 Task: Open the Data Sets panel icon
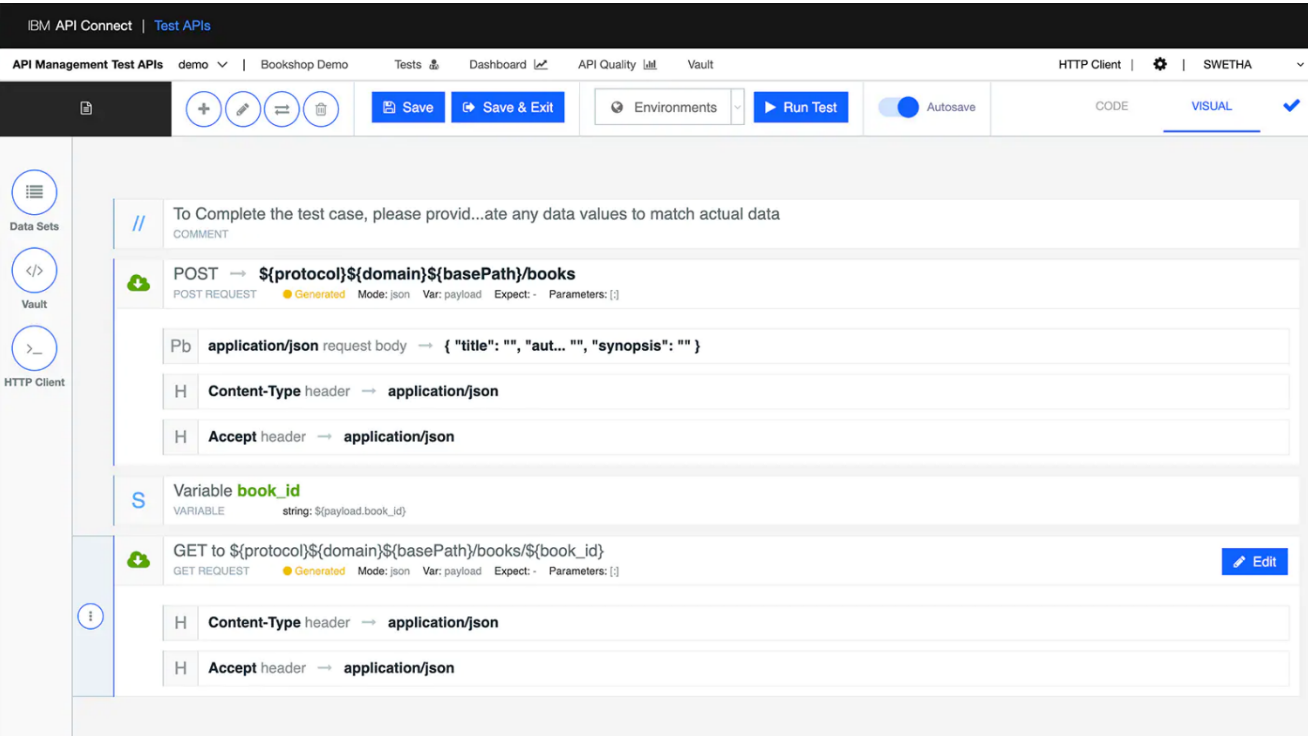tap(34, 192)
